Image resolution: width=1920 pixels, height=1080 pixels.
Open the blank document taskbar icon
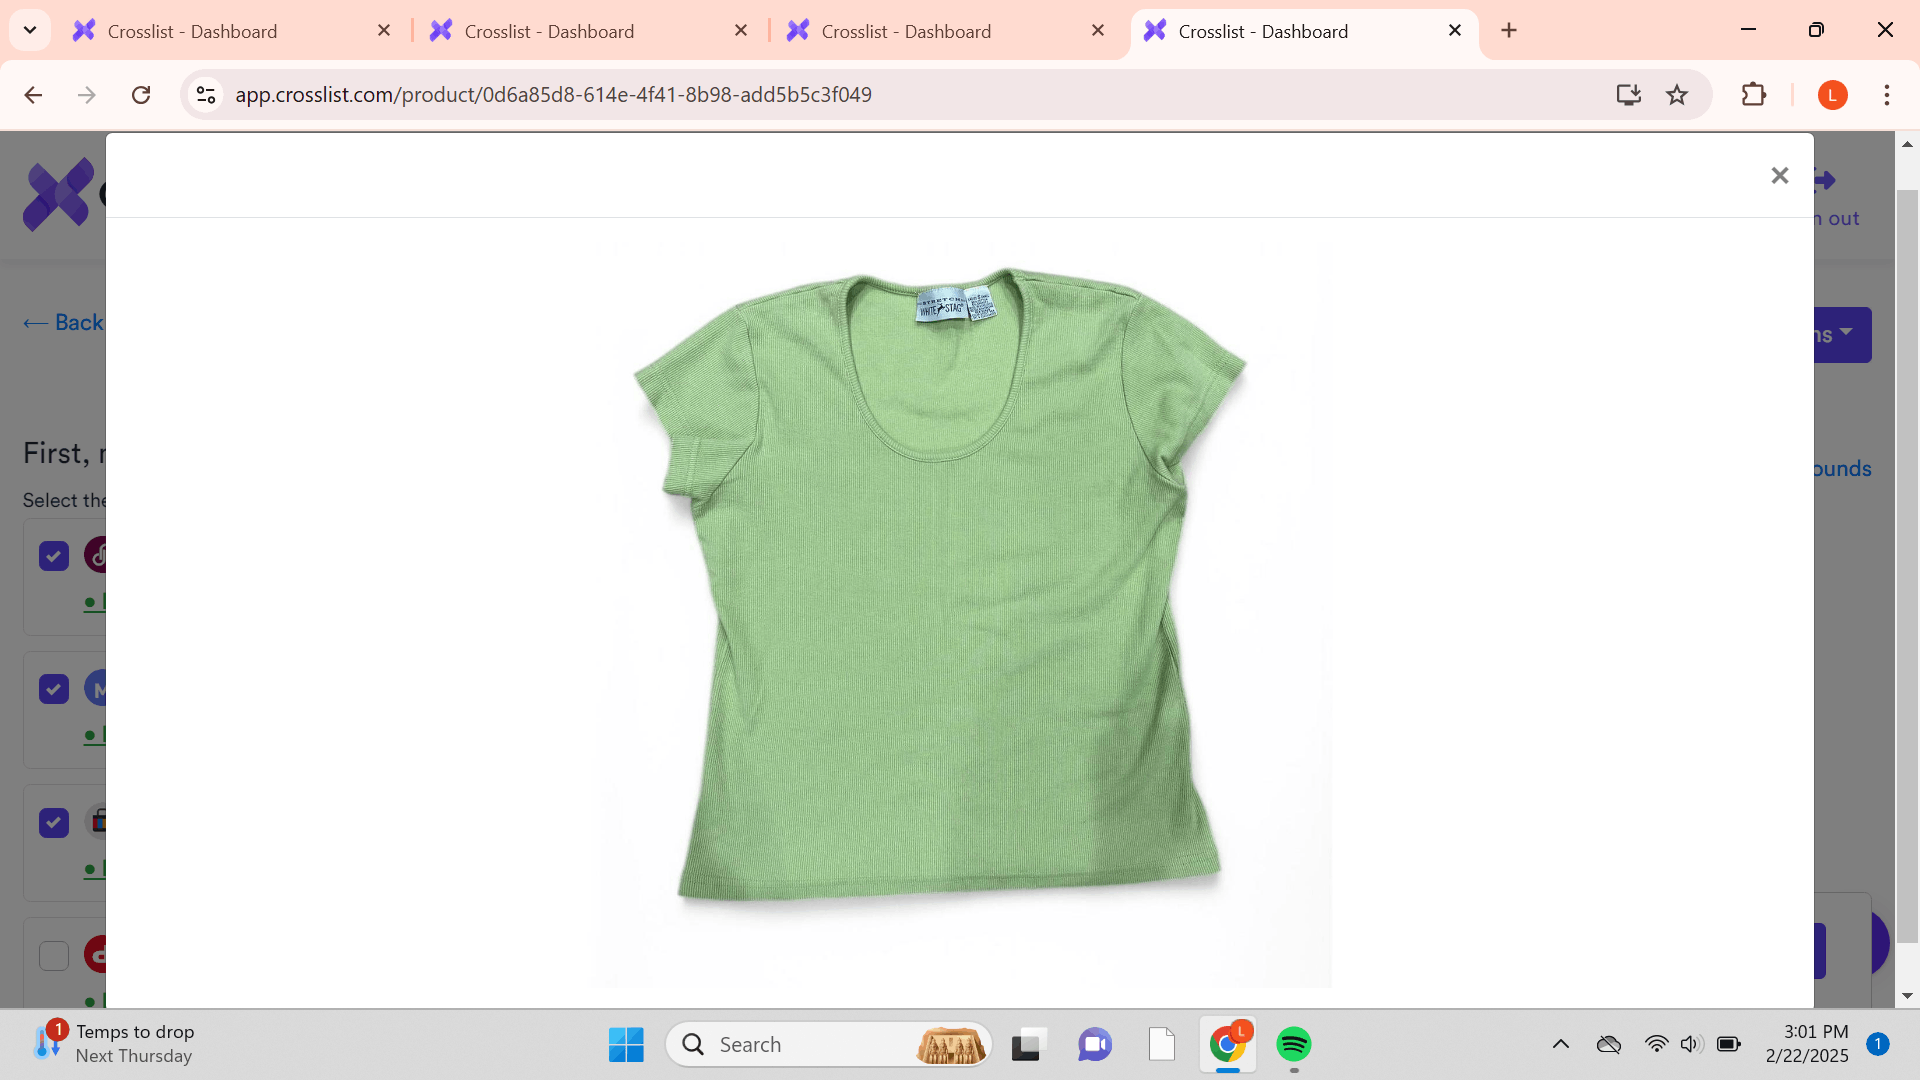pos(1161,1045)
